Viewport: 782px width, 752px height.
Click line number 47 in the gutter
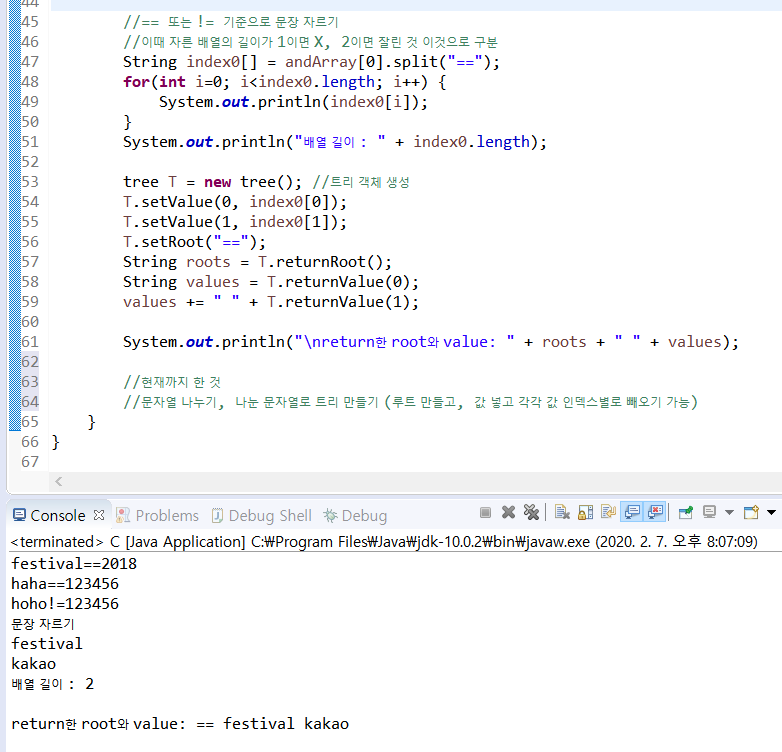[x=30, y=62]
